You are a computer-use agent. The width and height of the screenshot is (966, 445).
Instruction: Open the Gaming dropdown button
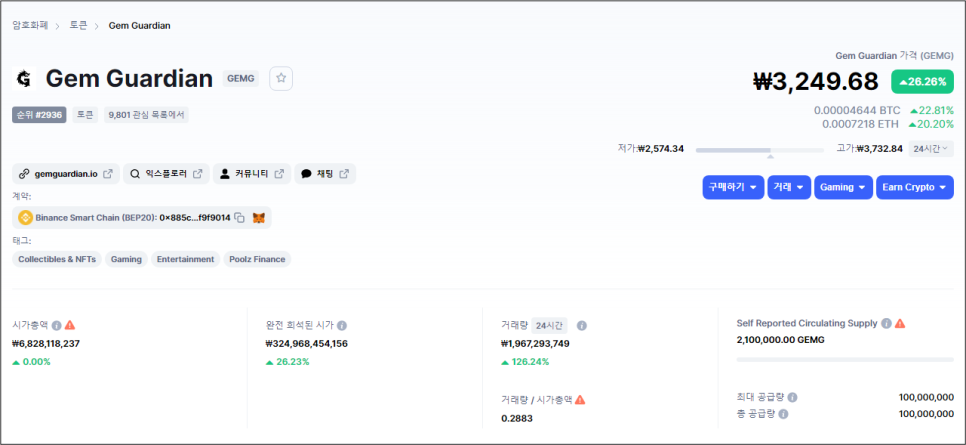coord(842,187)
